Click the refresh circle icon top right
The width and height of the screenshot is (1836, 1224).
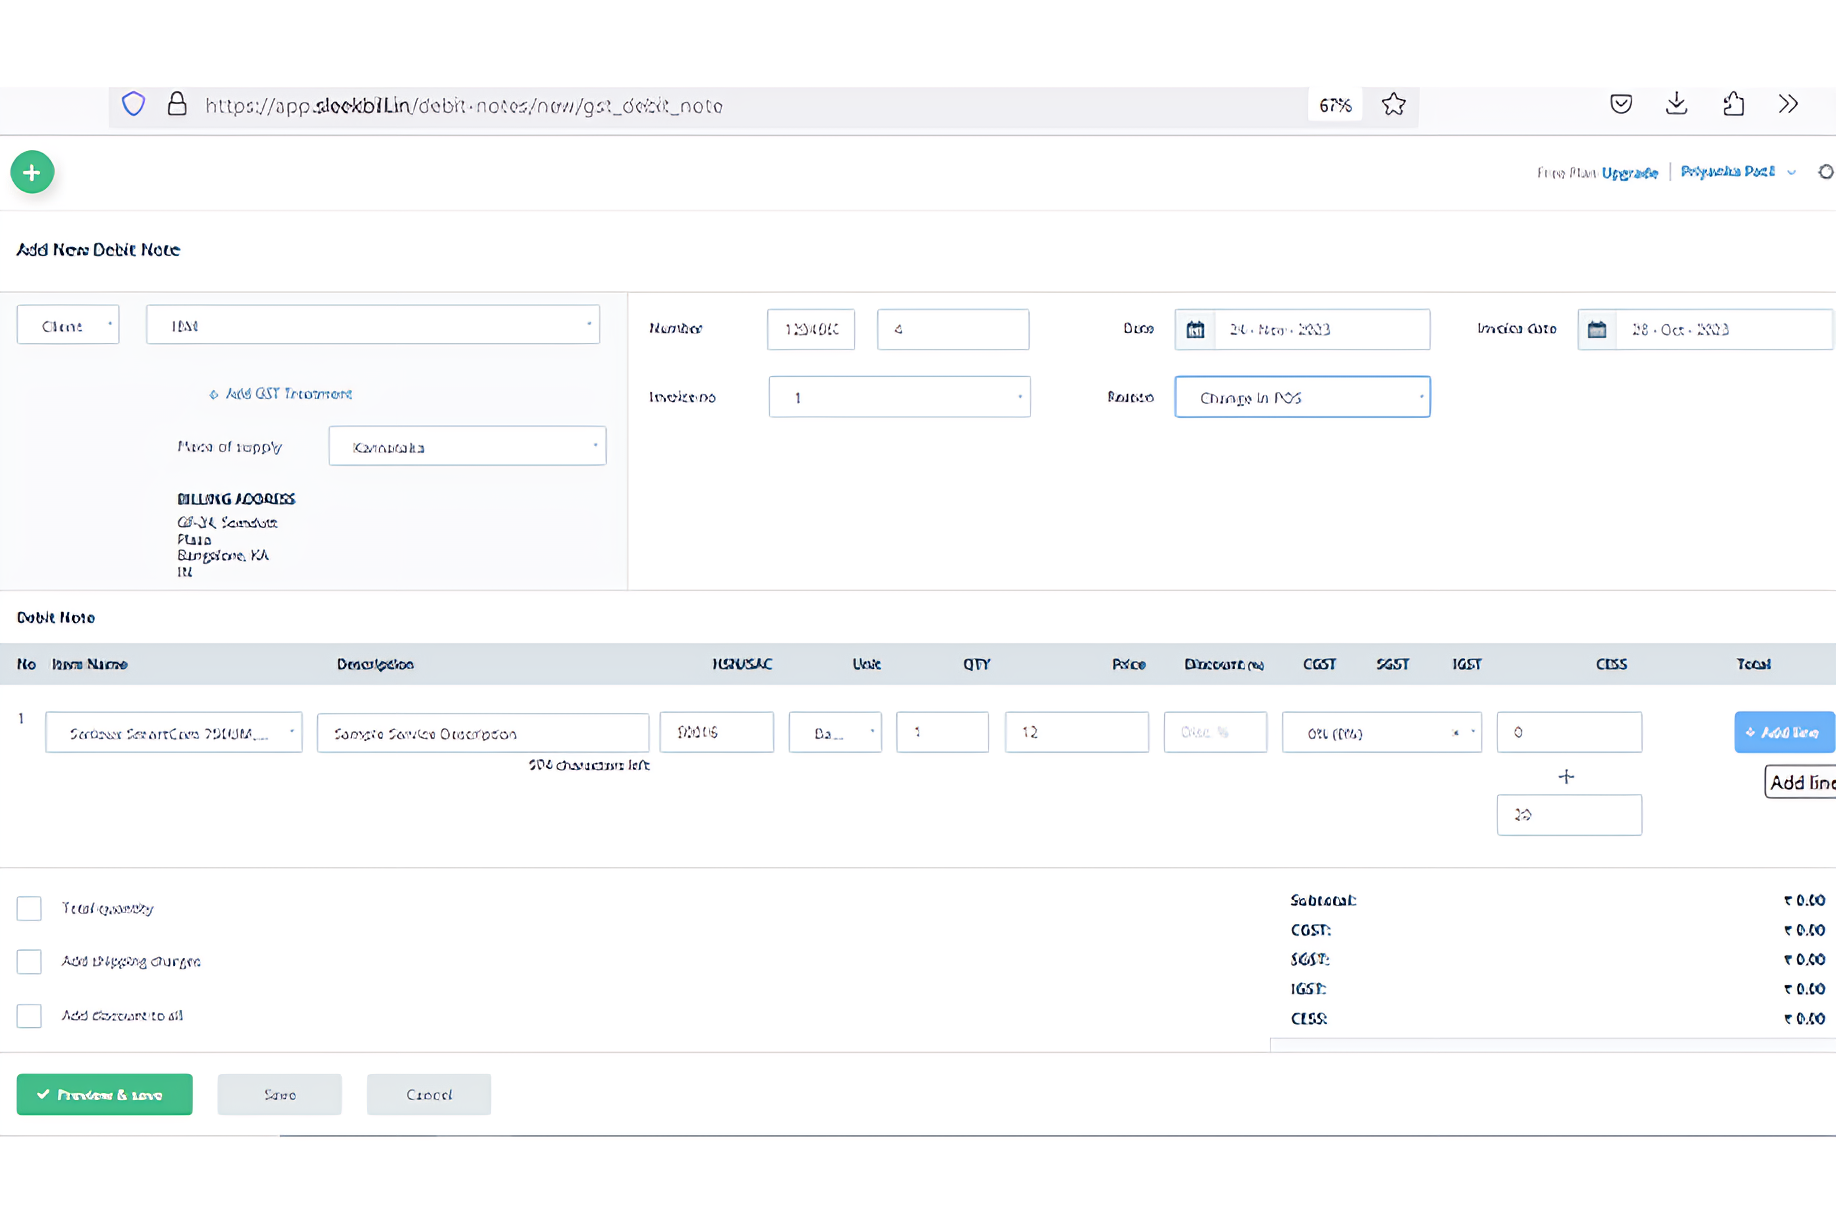point(1826,172)
